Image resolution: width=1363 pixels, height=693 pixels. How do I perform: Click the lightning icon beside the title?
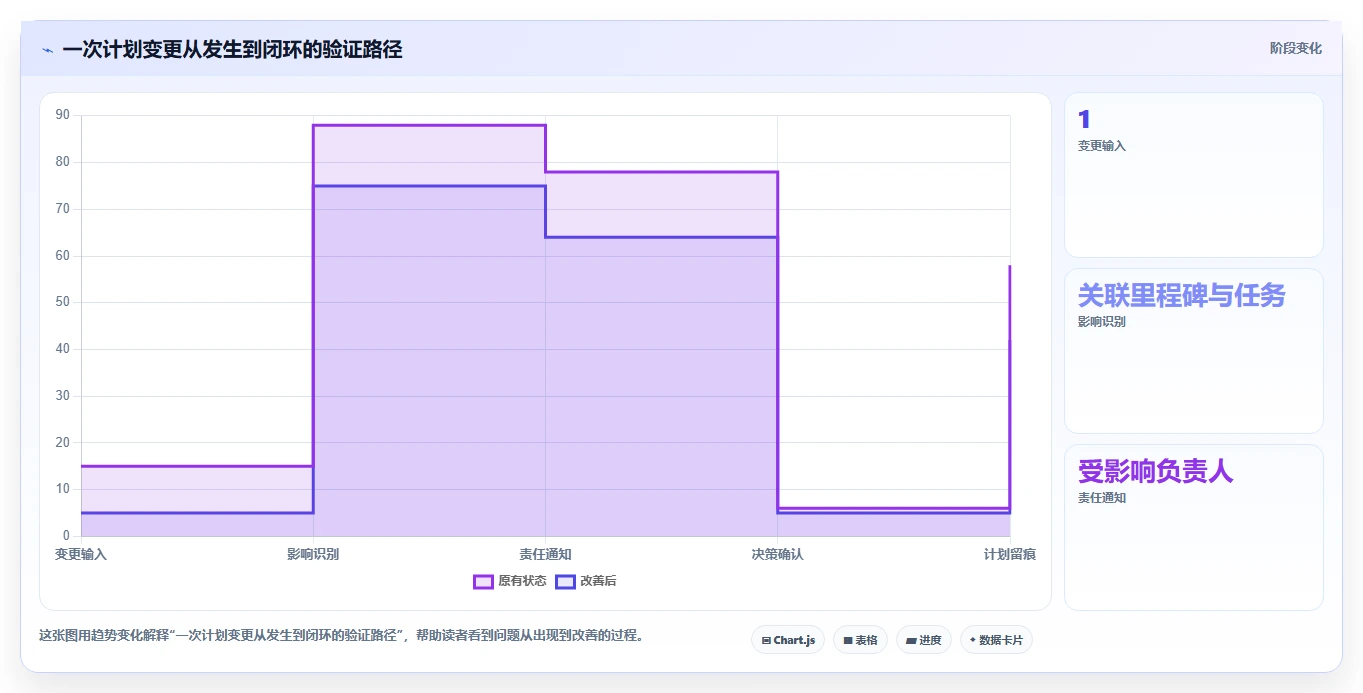point(47,49)
